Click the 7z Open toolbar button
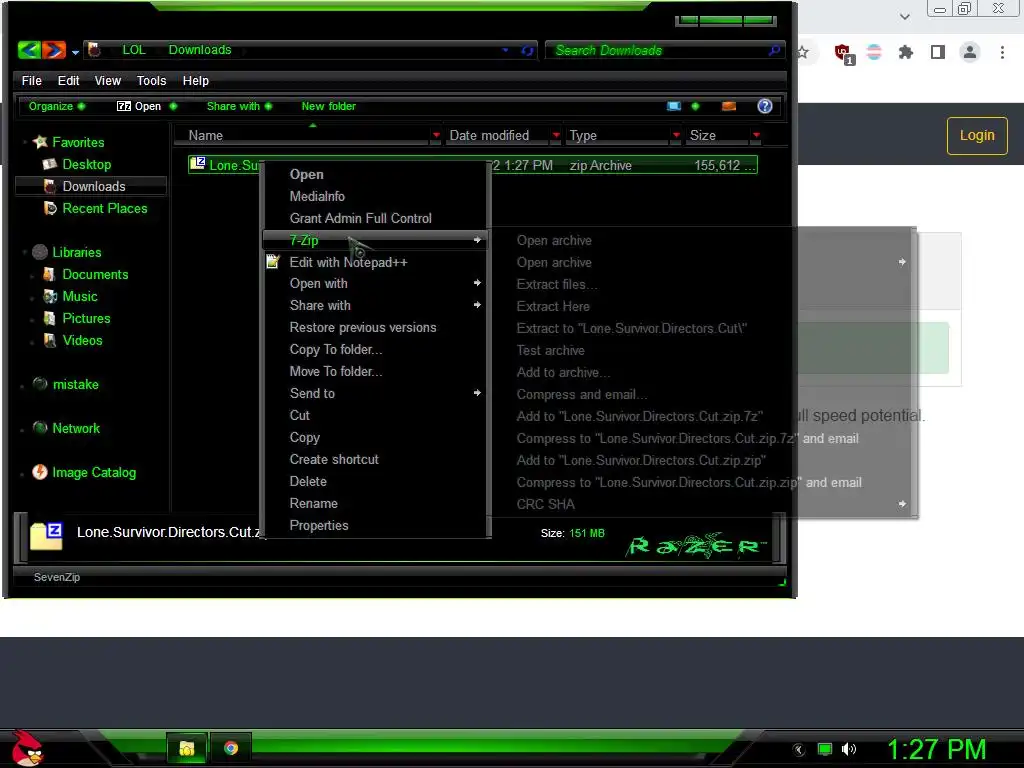The image size is (1024, 768). 138,106
